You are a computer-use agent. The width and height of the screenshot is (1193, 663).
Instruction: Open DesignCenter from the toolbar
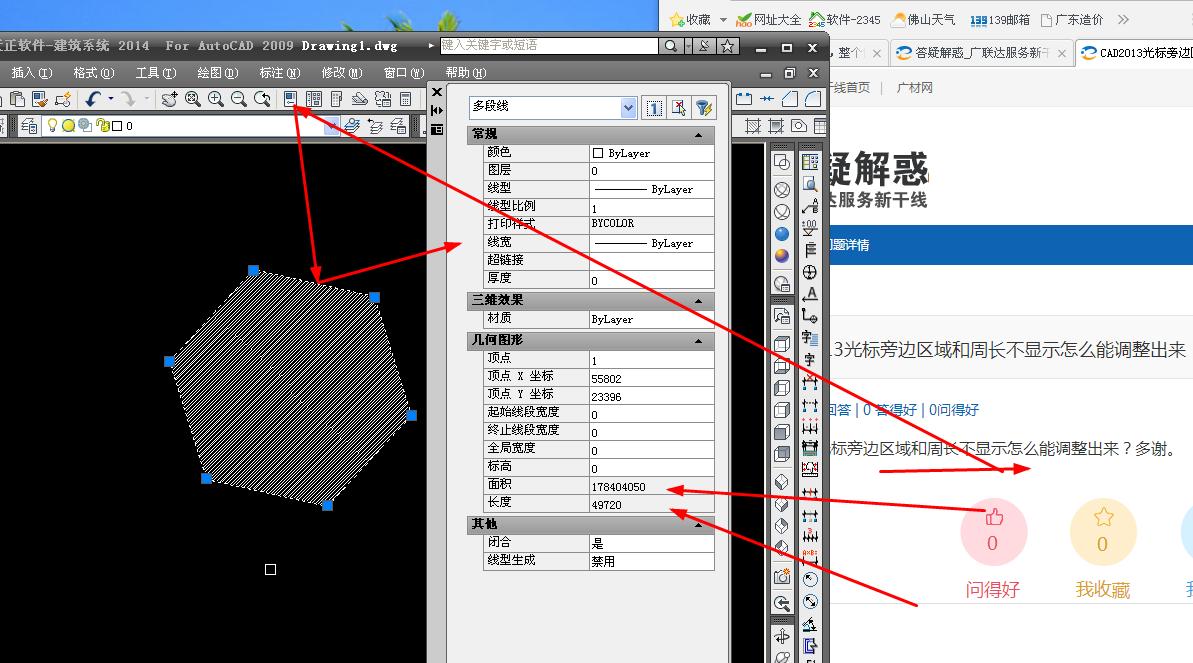coord(313,99)
